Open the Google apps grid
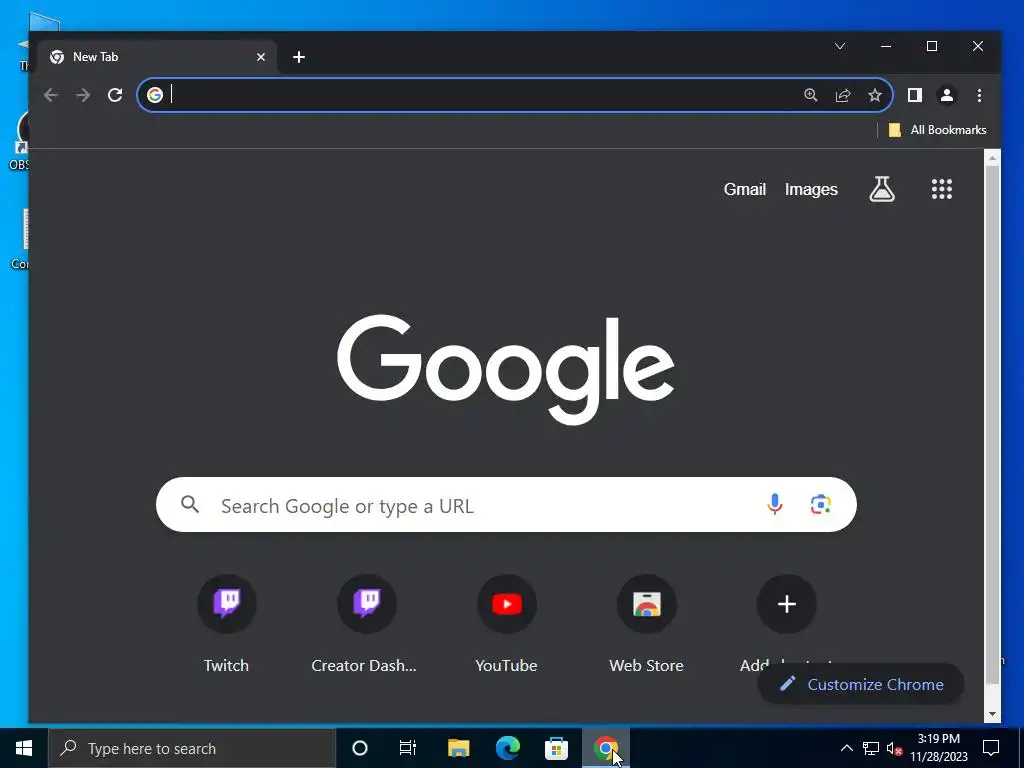 [x=942, y=189]
